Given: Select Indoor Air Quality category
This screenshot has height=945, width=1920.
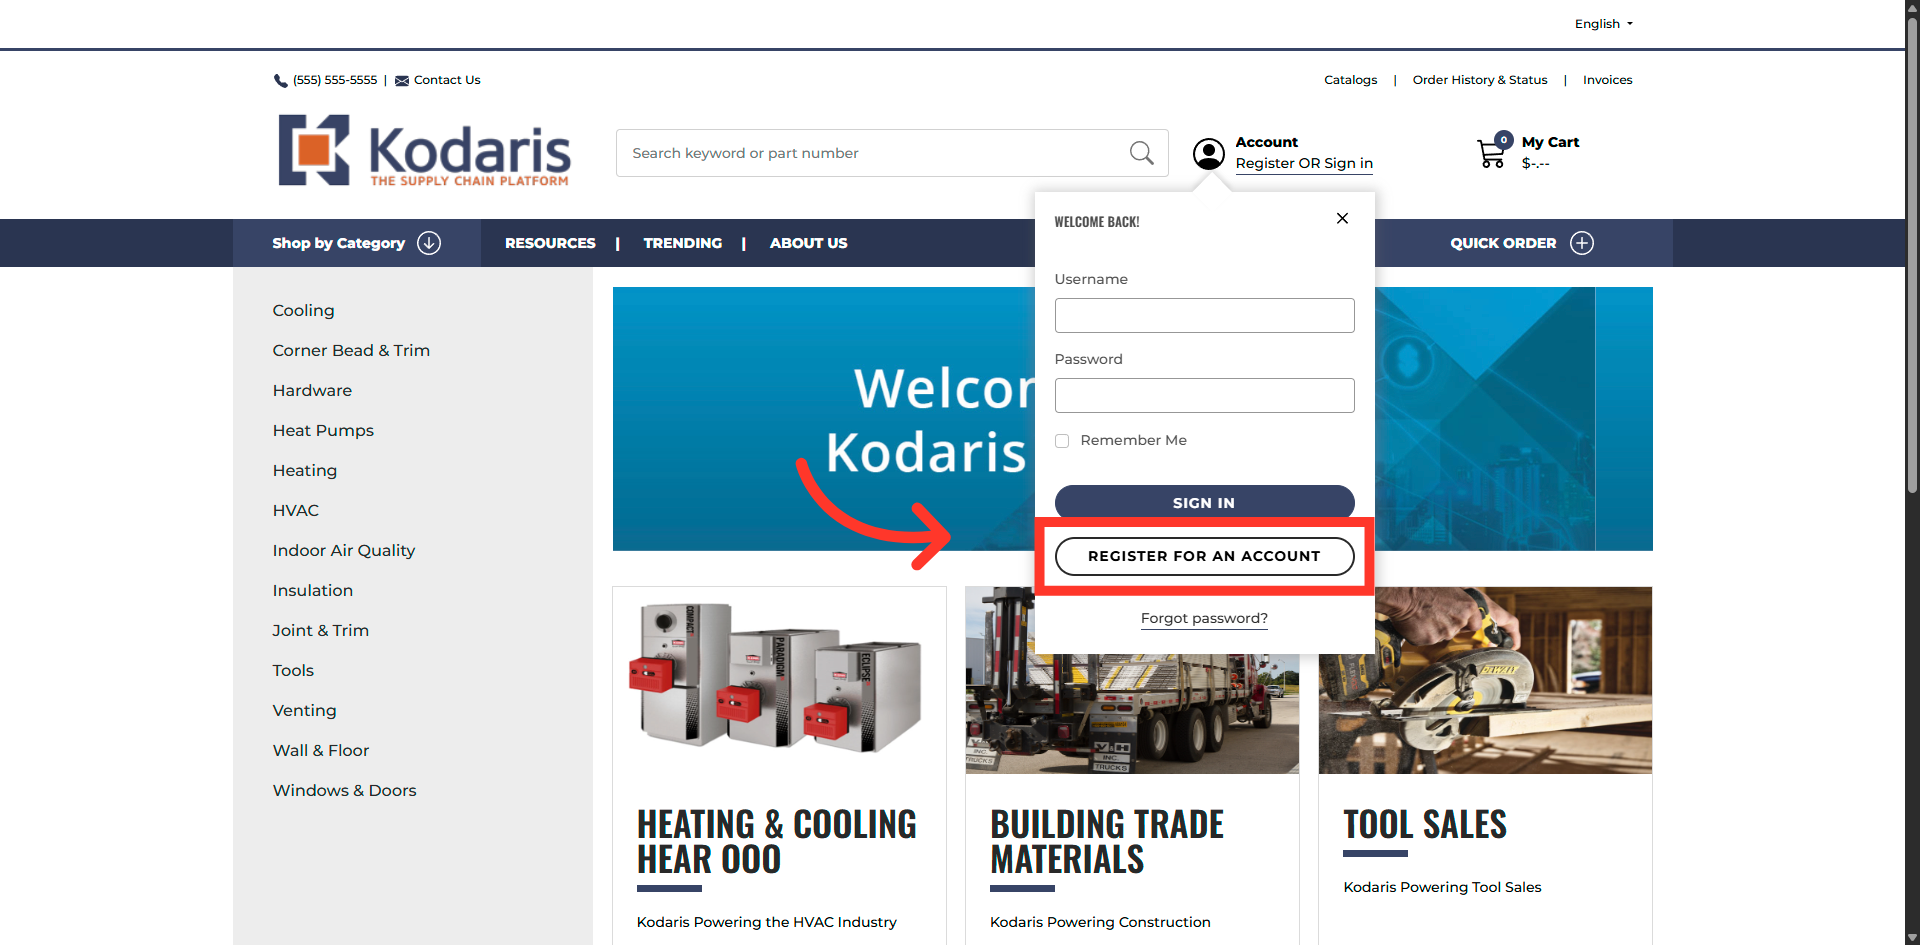Looking at the screenshot, I should pos(343,551).
